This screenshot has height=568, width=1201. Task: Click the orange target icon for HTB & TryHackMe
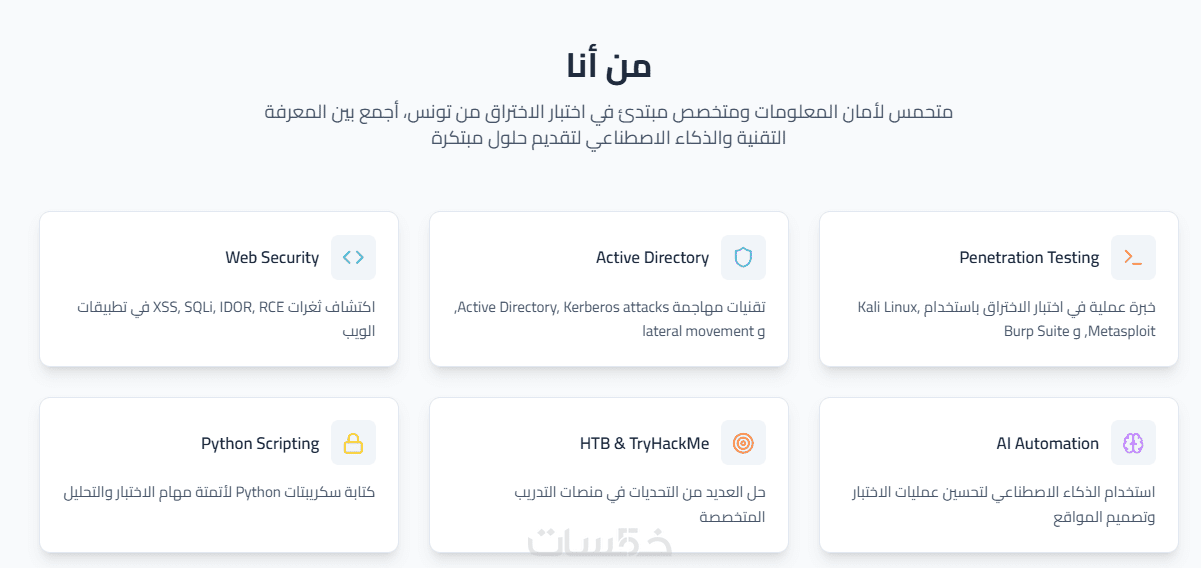743,443
